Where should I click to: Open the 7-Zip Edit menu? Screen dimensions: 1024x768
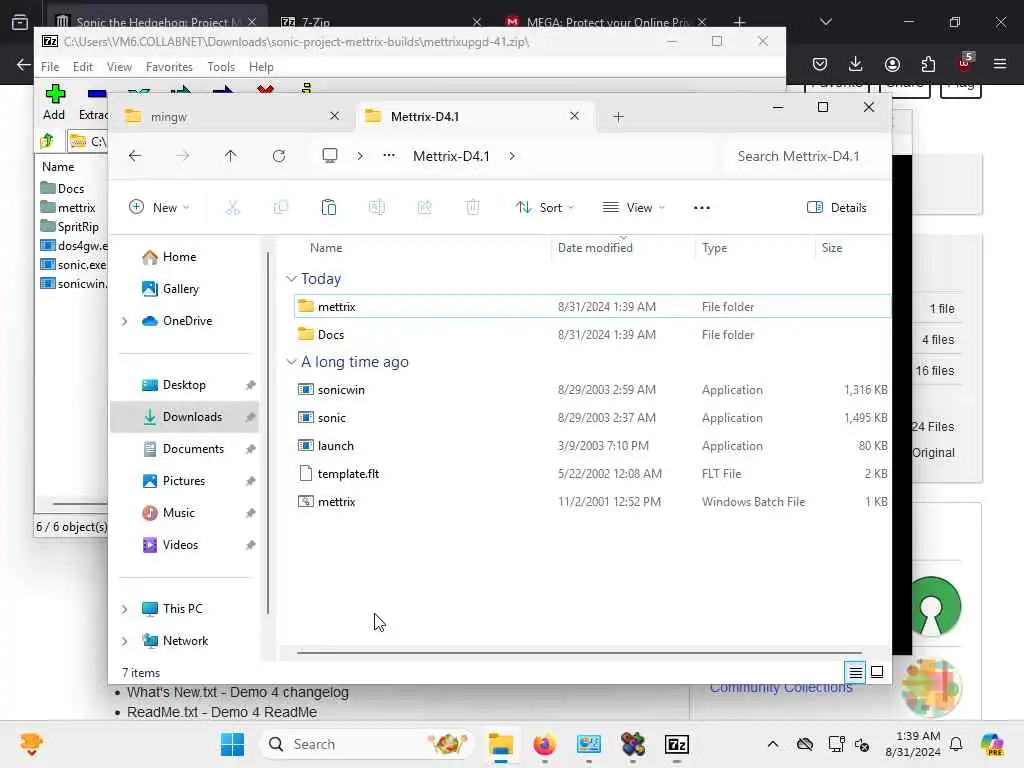82,67
